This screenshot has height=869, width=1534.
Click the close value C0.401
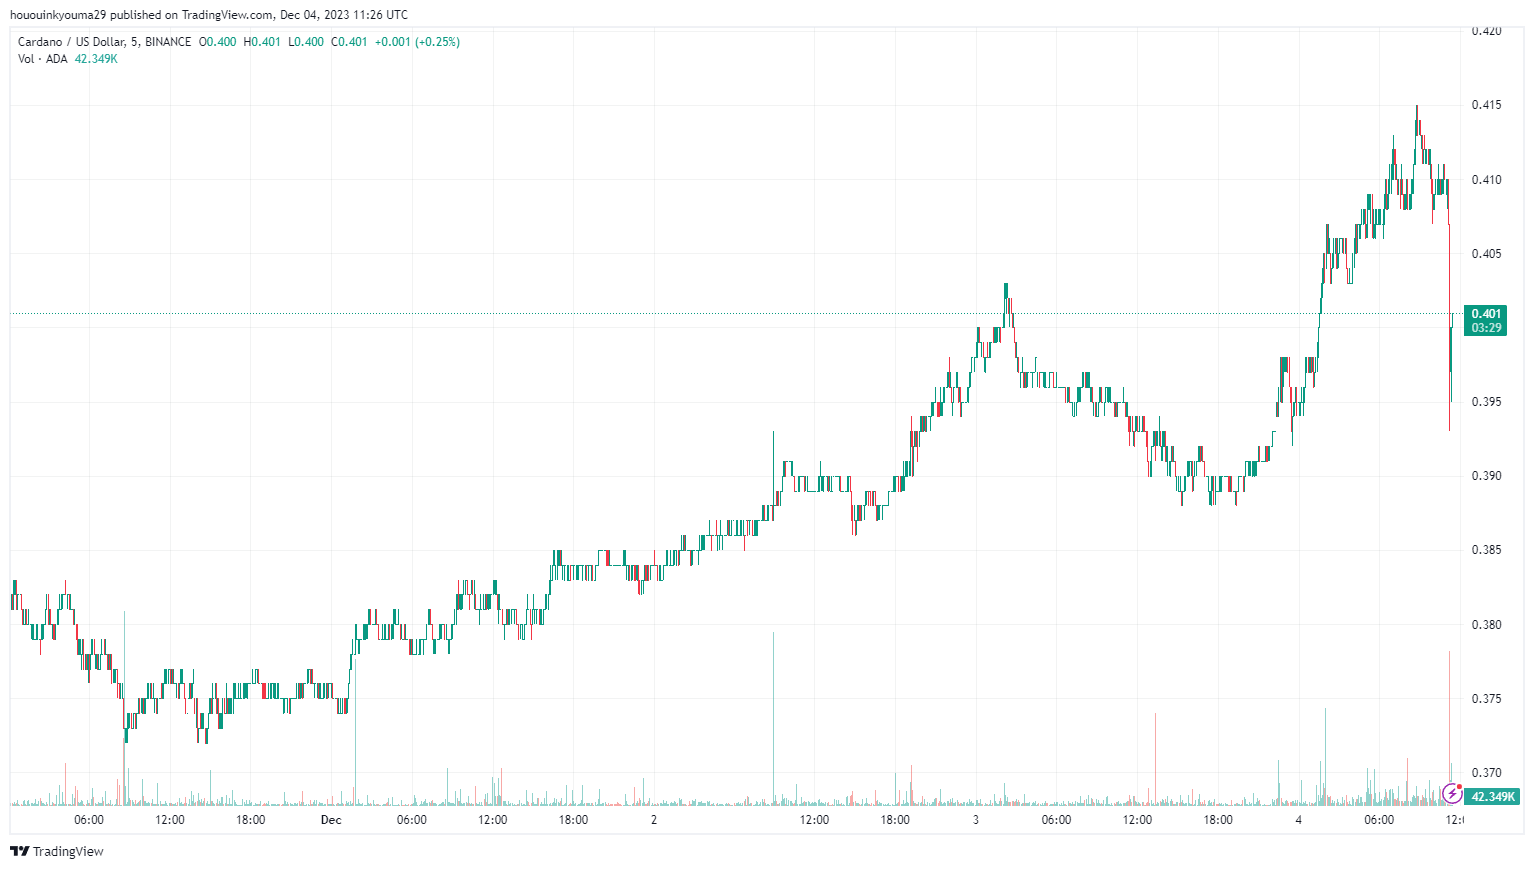pos(349,42)
